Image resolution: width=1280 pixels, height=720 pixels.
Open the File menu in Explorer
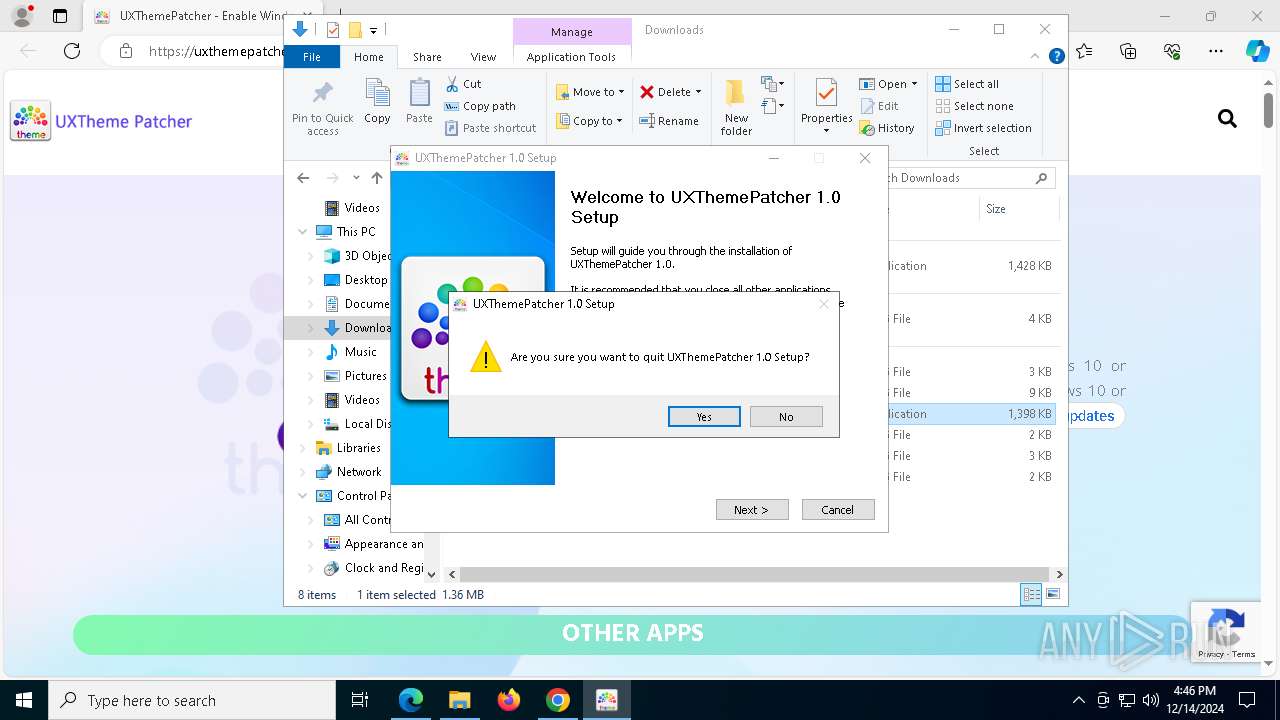coord(312,57)
